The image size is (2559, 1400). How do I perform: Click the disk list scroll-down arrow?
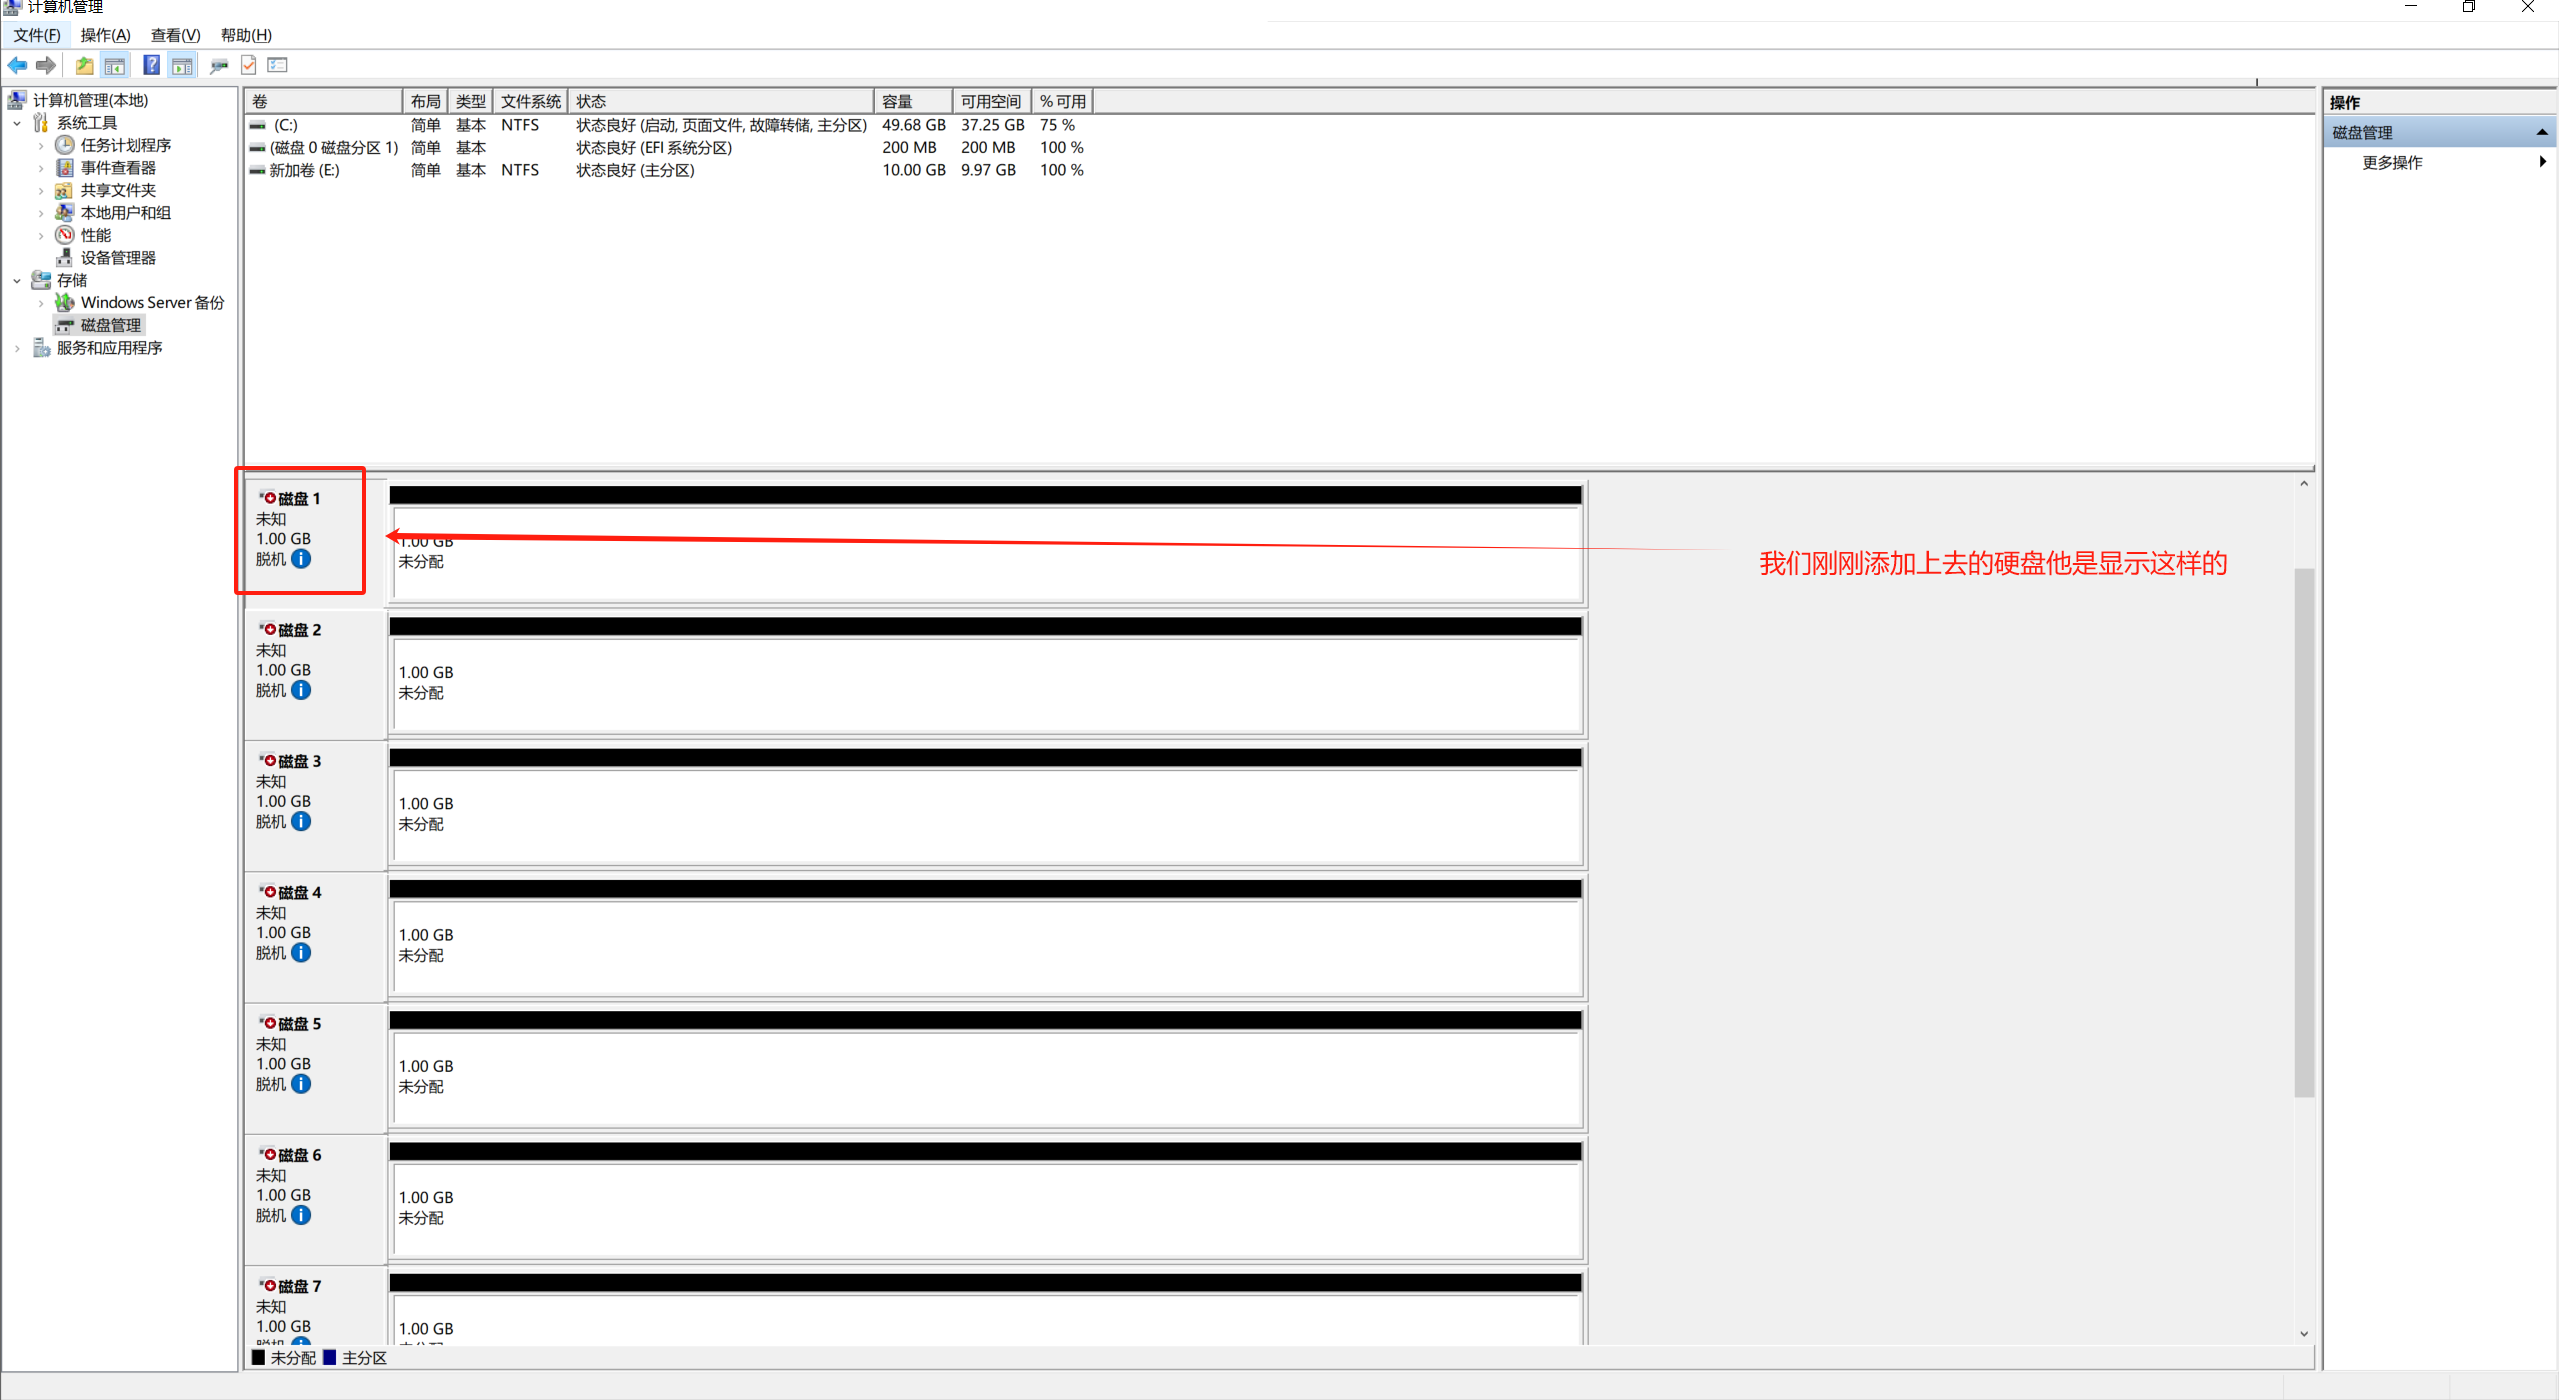point(2304,1333)
